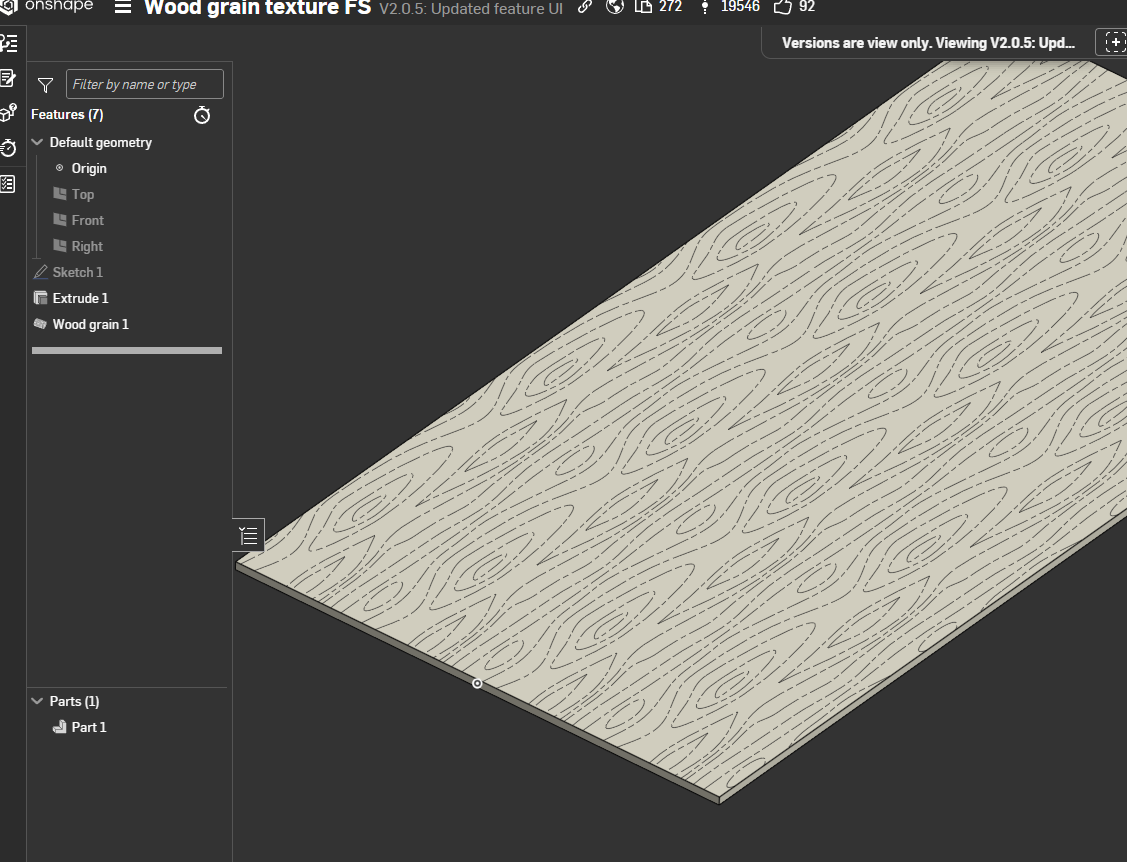Select Wood grain 1 feature
This screenshot has height=862, width=1127.
(x=91, y=324)
